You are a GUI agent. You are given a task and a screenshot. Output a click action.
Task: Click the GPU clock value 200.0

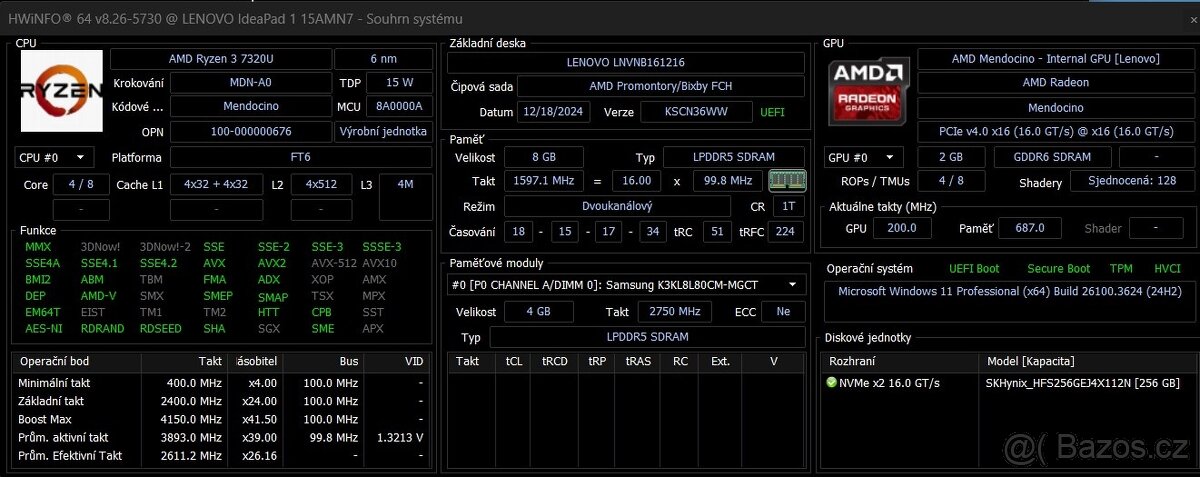point(902,228)
